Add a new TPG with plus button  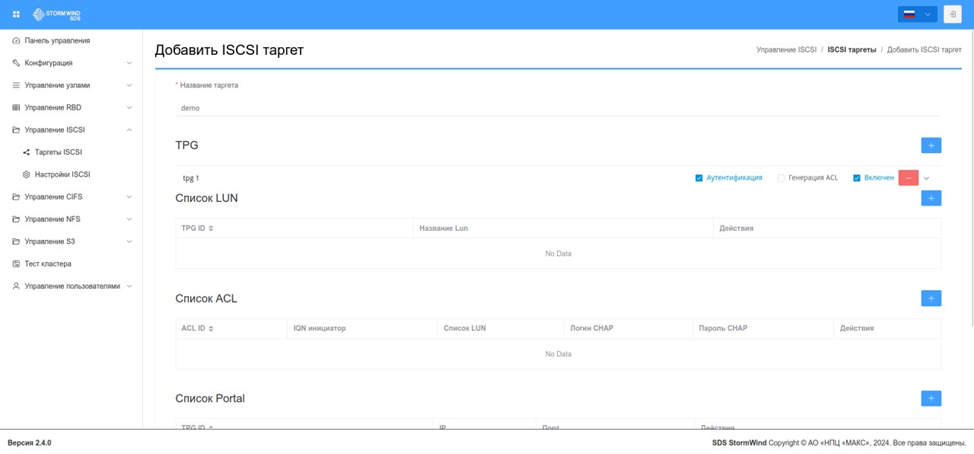pyautogui.click(x=931, y=145)
